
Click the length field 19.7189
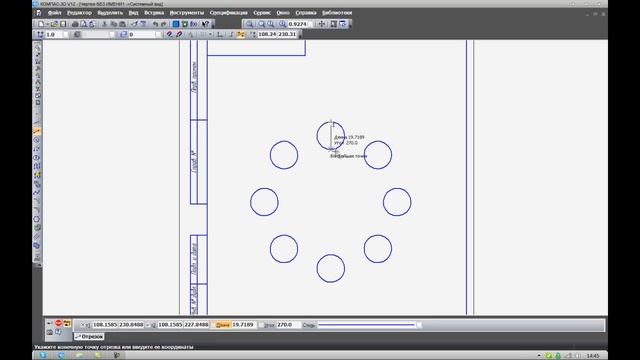[x=244, y=325]
